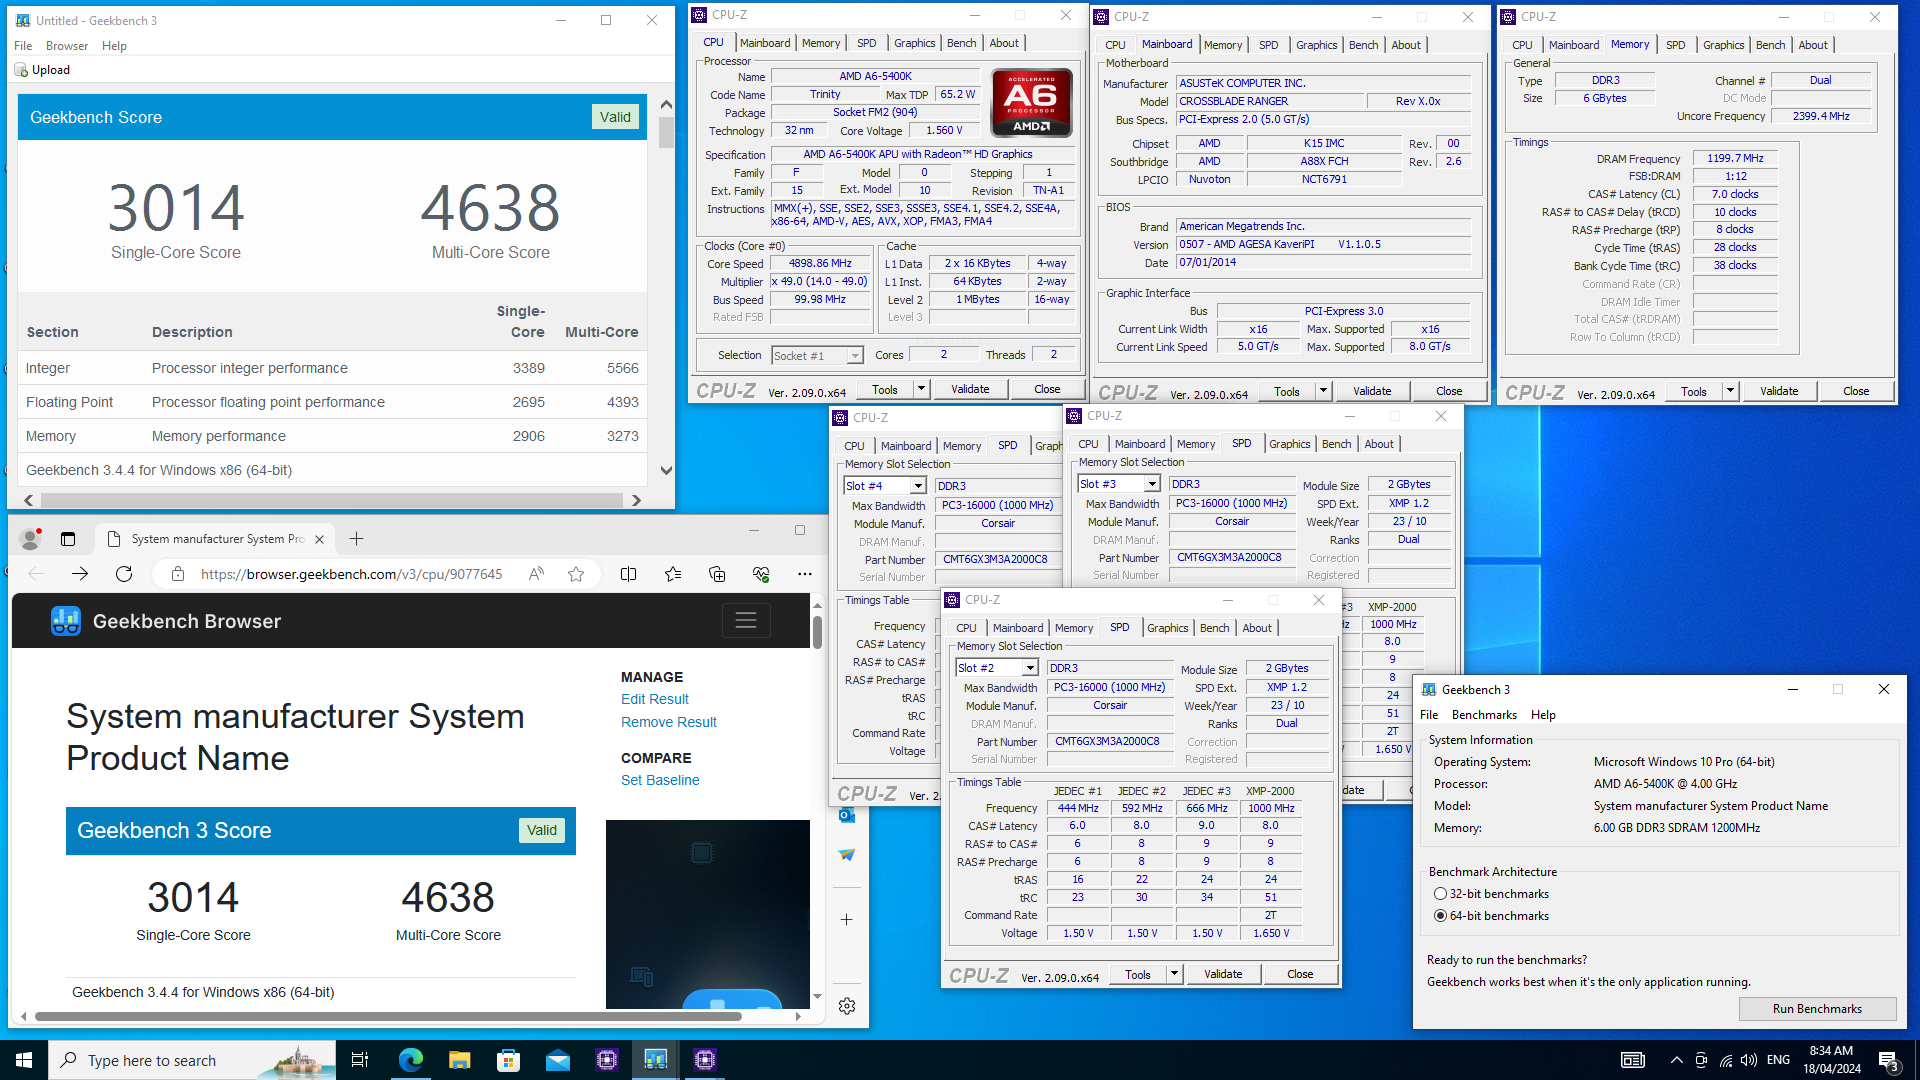Click Run Benchmarks button
The height and width of the screenshot is (1080, 1920).
[x=1817, y=1009]
